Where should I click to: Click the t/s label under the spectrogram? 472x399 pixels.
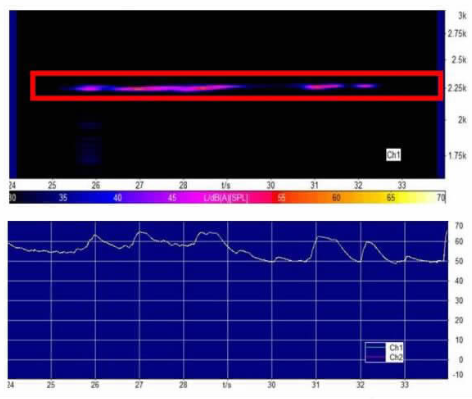(226, 185)
